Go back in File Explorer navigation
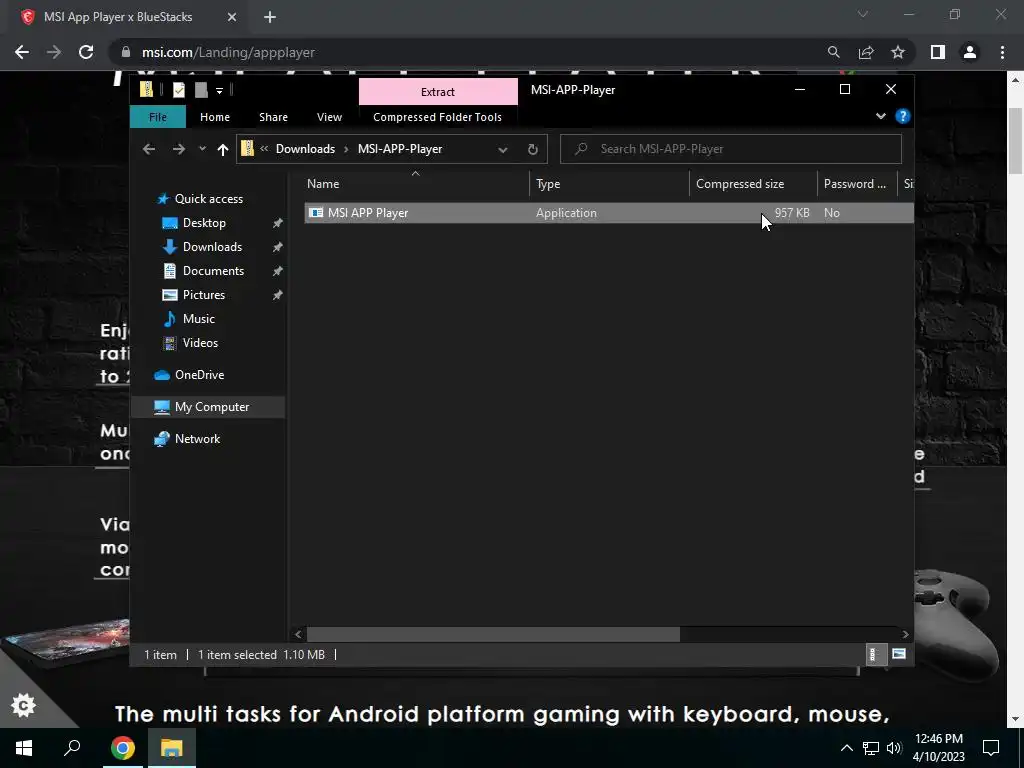Viewport: 1024px width, 768px height. (x=149, y=149)
